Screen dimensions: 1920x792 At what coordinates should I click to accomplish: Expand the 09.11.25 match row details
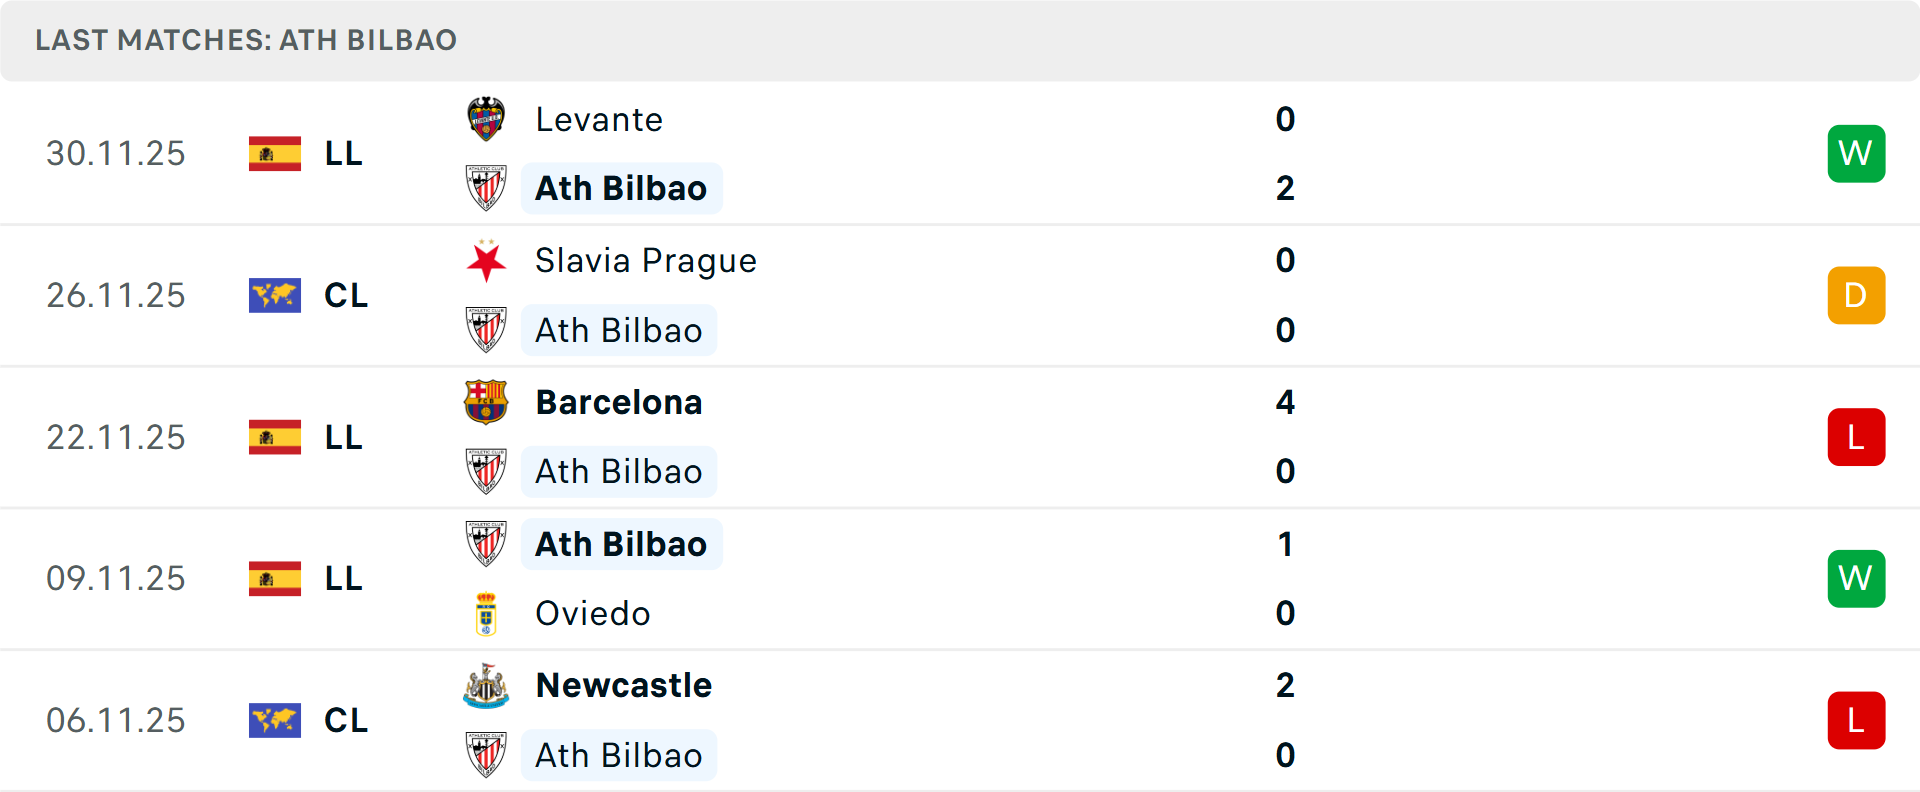(x=960, y=578)
